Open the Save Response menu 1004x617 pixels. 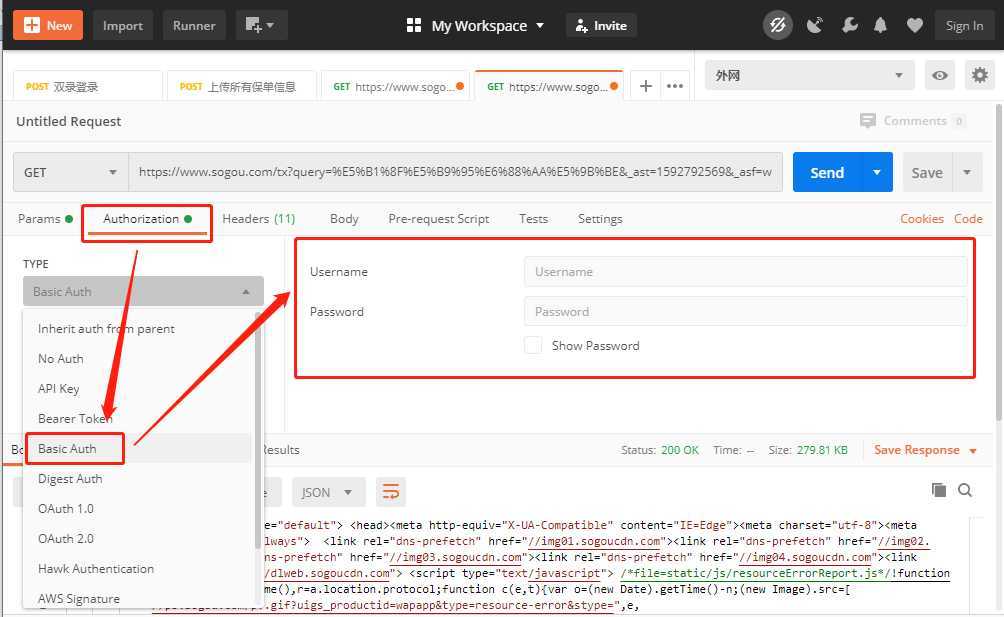point(925,450)
